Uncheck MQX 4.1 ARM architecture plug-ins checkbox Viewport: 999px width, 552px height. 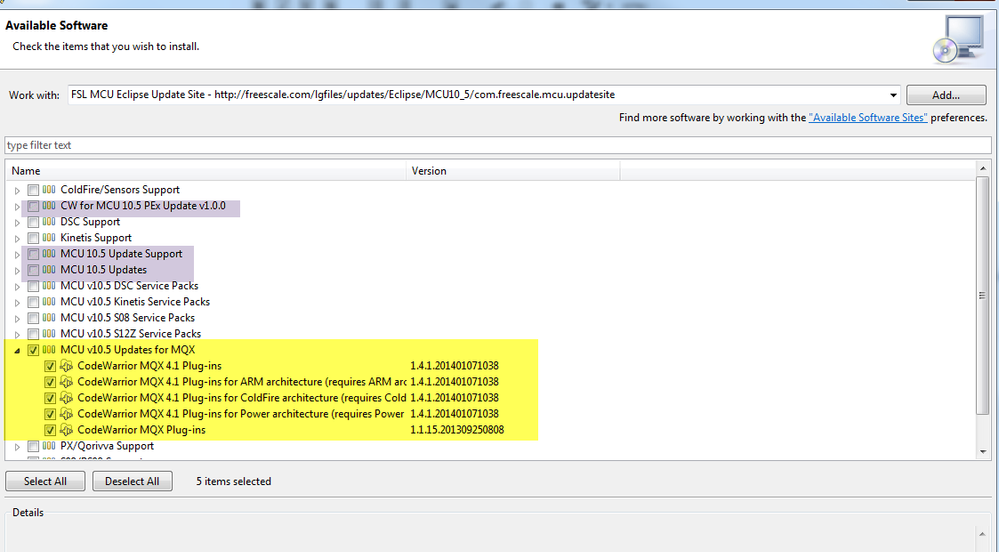coord(50,382)
